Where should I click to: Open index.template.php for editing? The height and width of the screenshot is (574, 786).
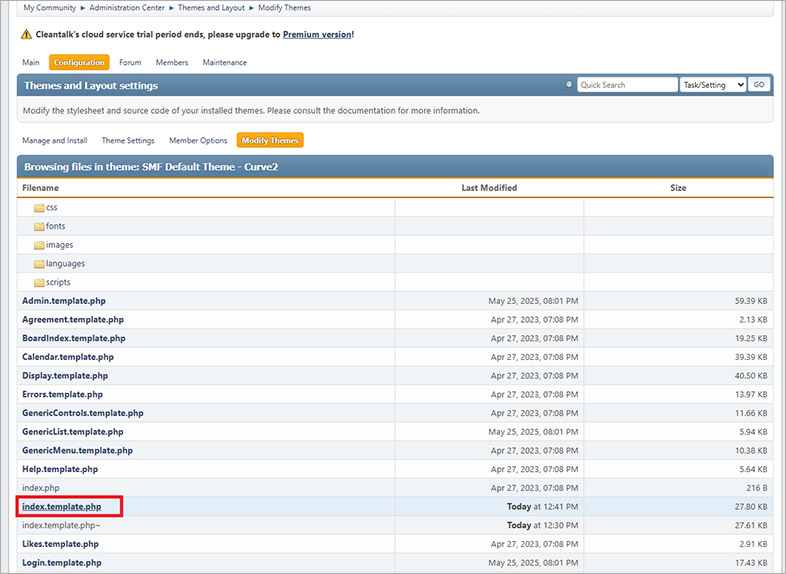[62, 507]
